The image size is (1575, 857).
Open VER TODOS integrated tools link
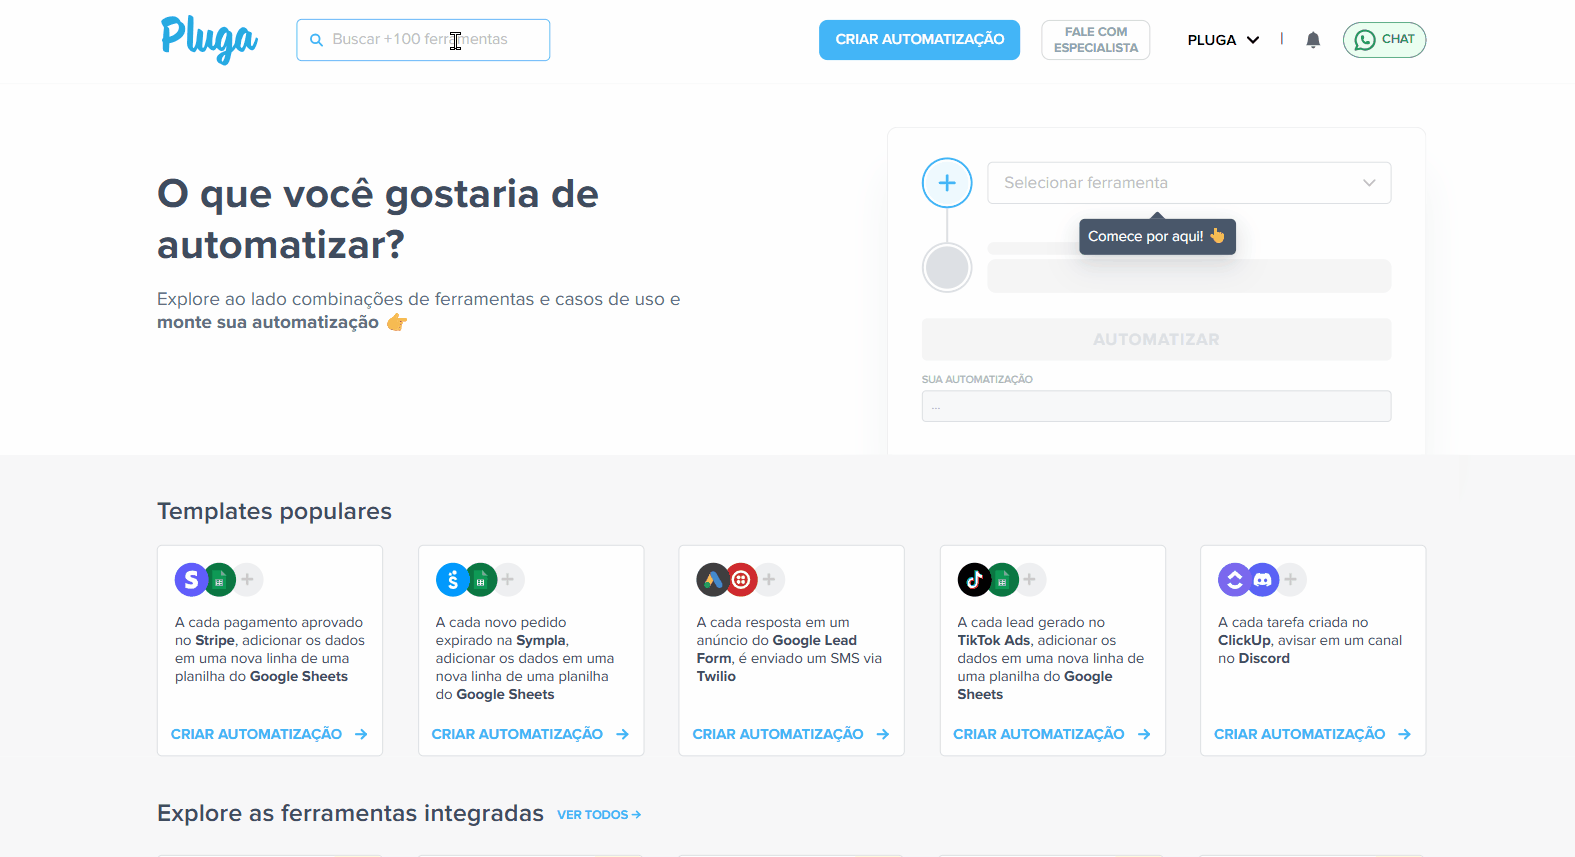[599, 815]
